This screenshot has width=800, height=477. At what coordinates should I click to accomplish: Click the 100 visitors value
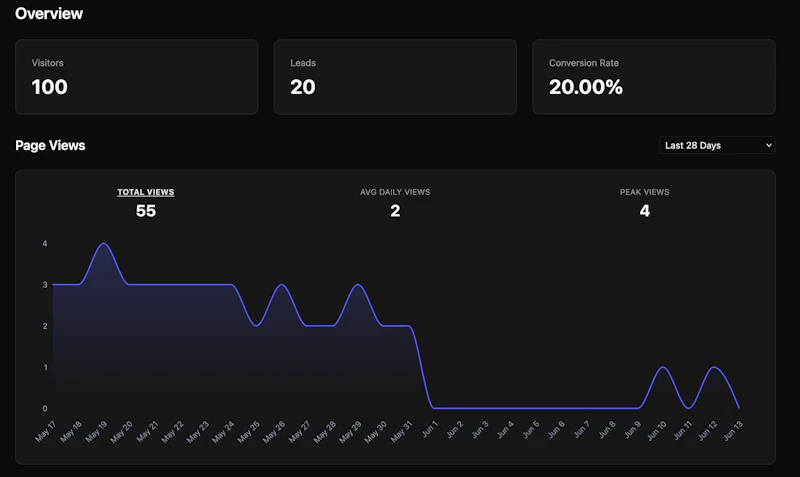[x=49, y=87]
